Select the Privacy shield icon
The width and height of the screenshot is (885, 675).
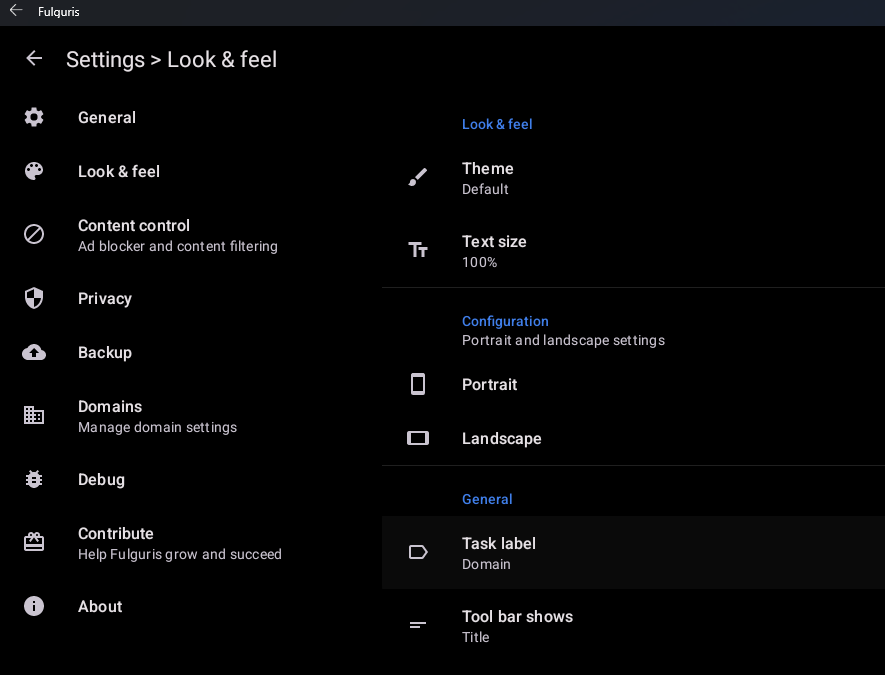[33, 298]
